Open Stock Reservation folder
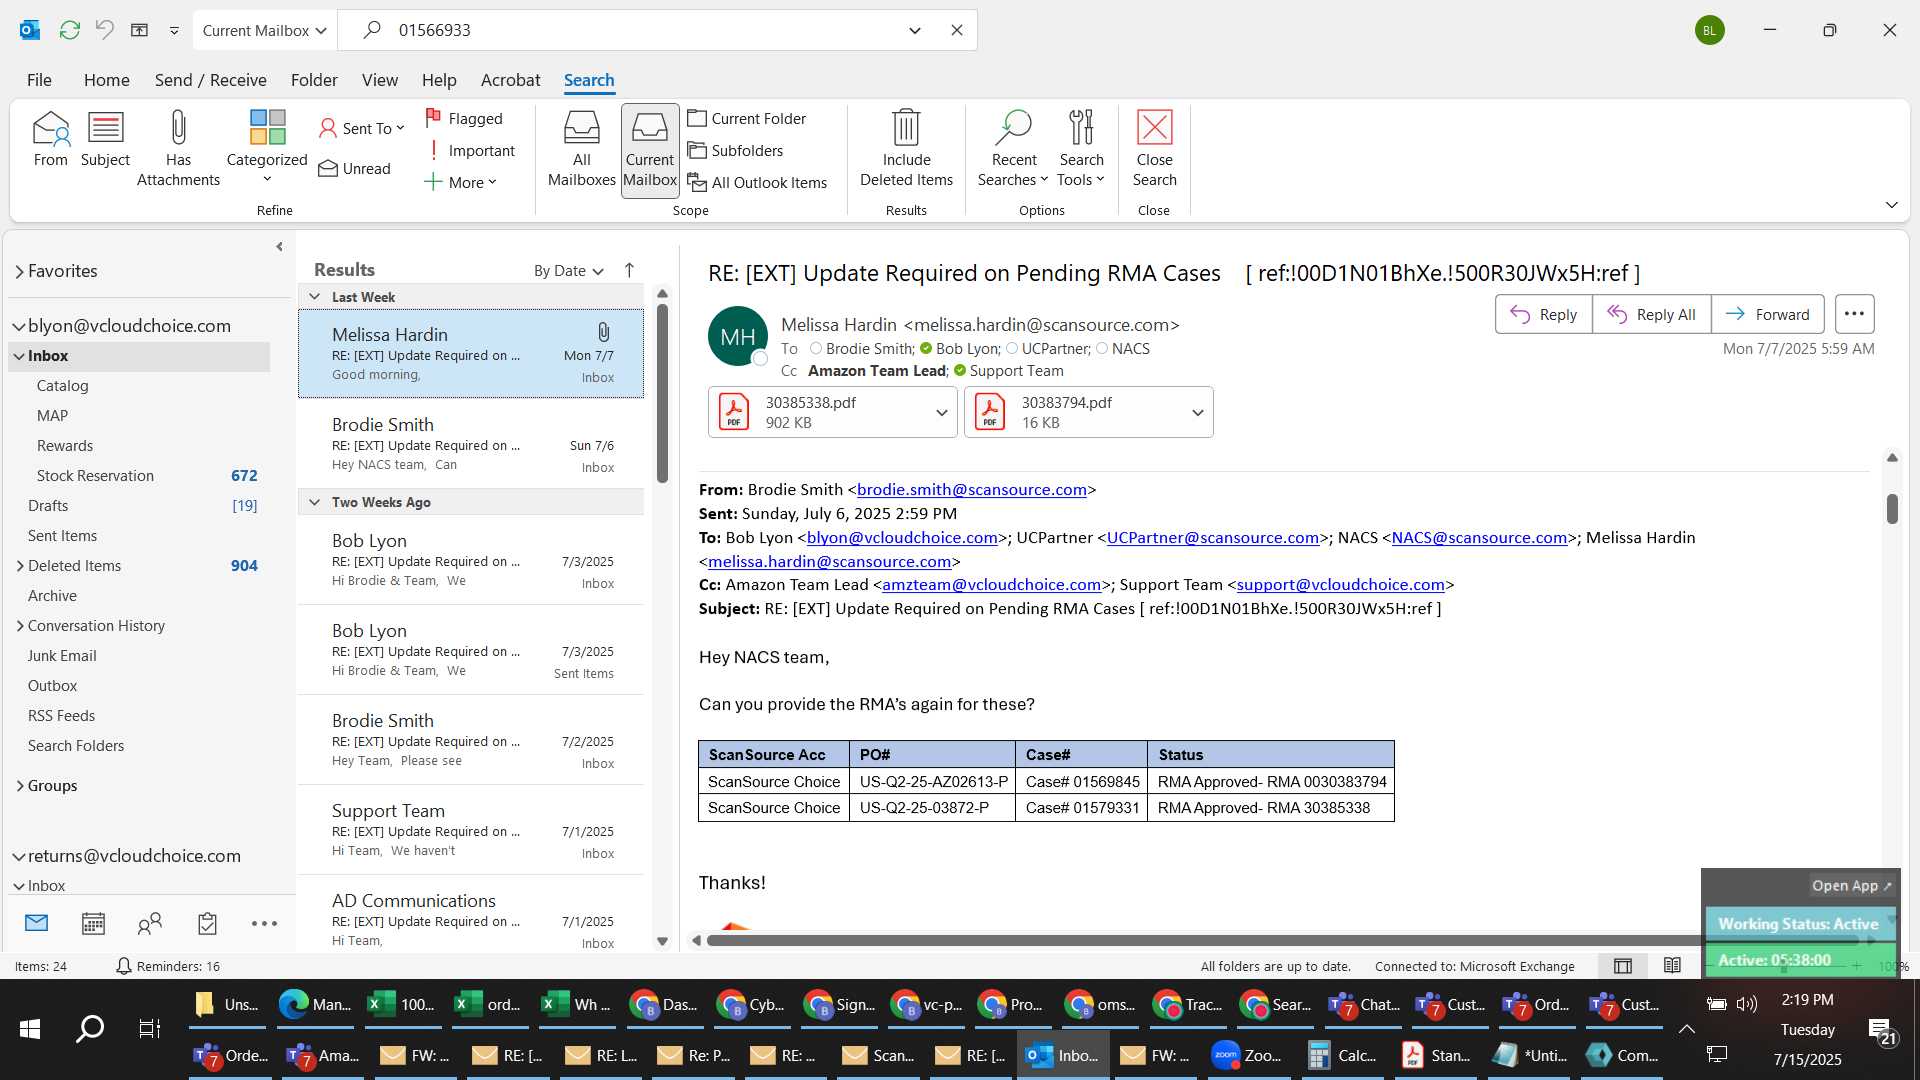Viewport: 1920px width, 1080px height. coord(95,476)
